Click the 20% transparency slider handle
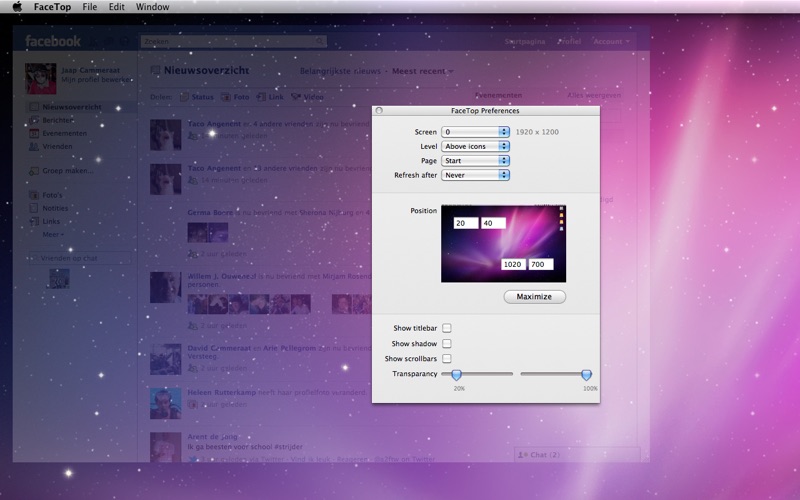 pyautogui.click(x=457, y=375)
